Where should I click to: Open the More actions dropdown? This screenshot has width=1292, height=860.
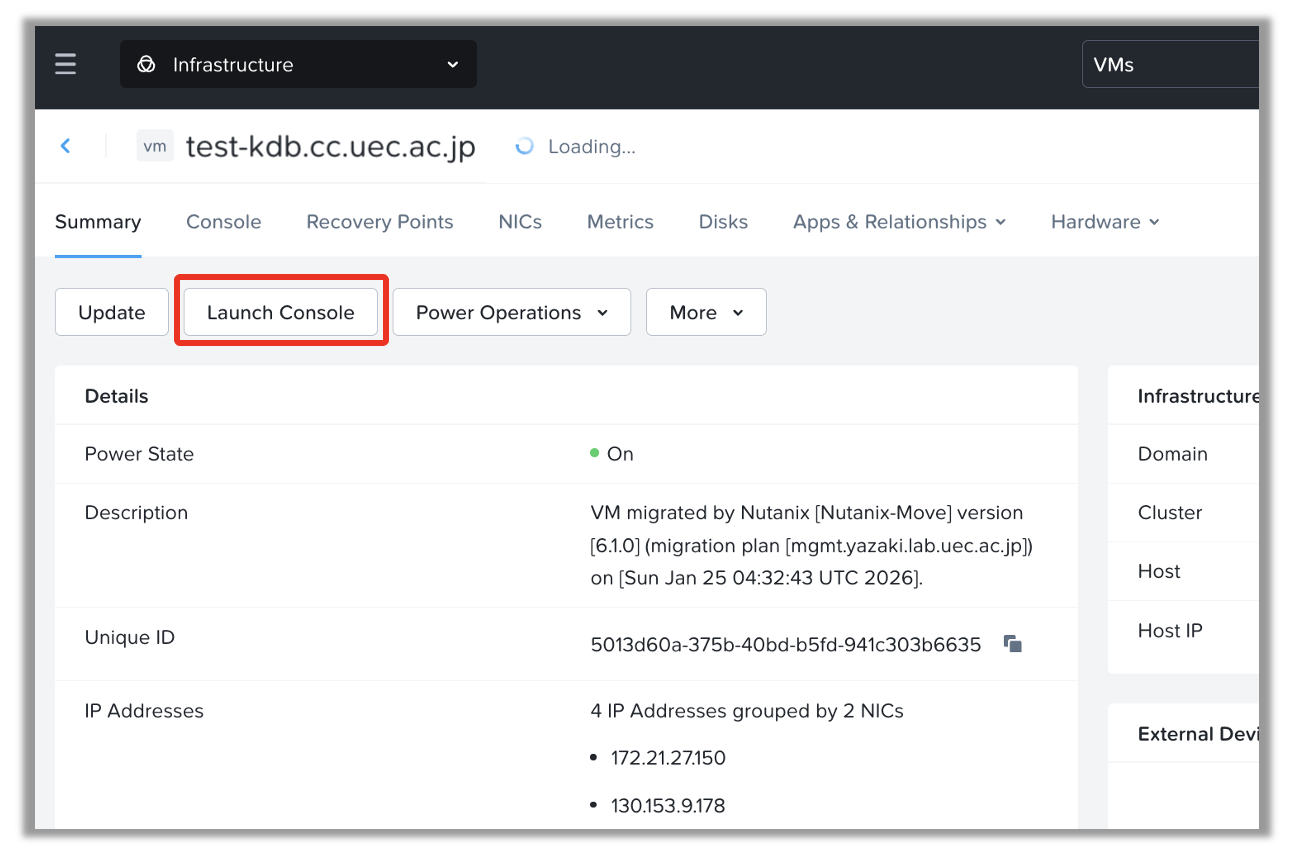(706, 313)
